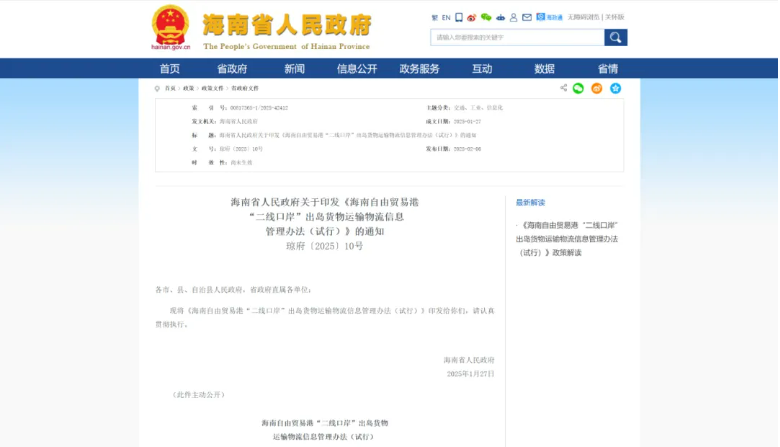This screenshot has height=447, width=780.
Task: Click the share icon above the document box
Action: pyautogui.click(x=564, y=88)
